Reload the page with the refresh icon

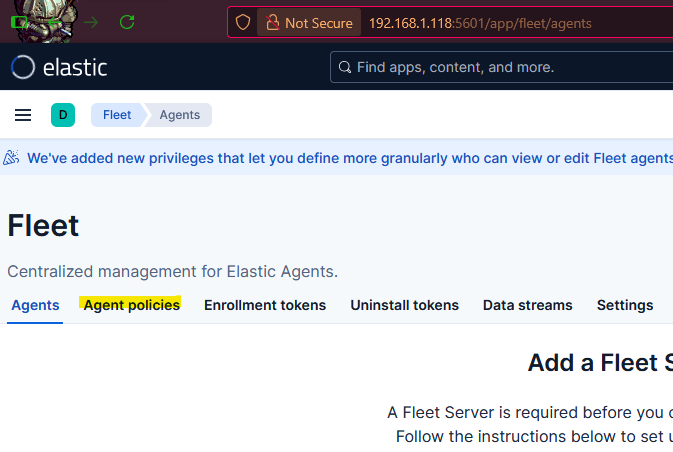tap(127, 22)
